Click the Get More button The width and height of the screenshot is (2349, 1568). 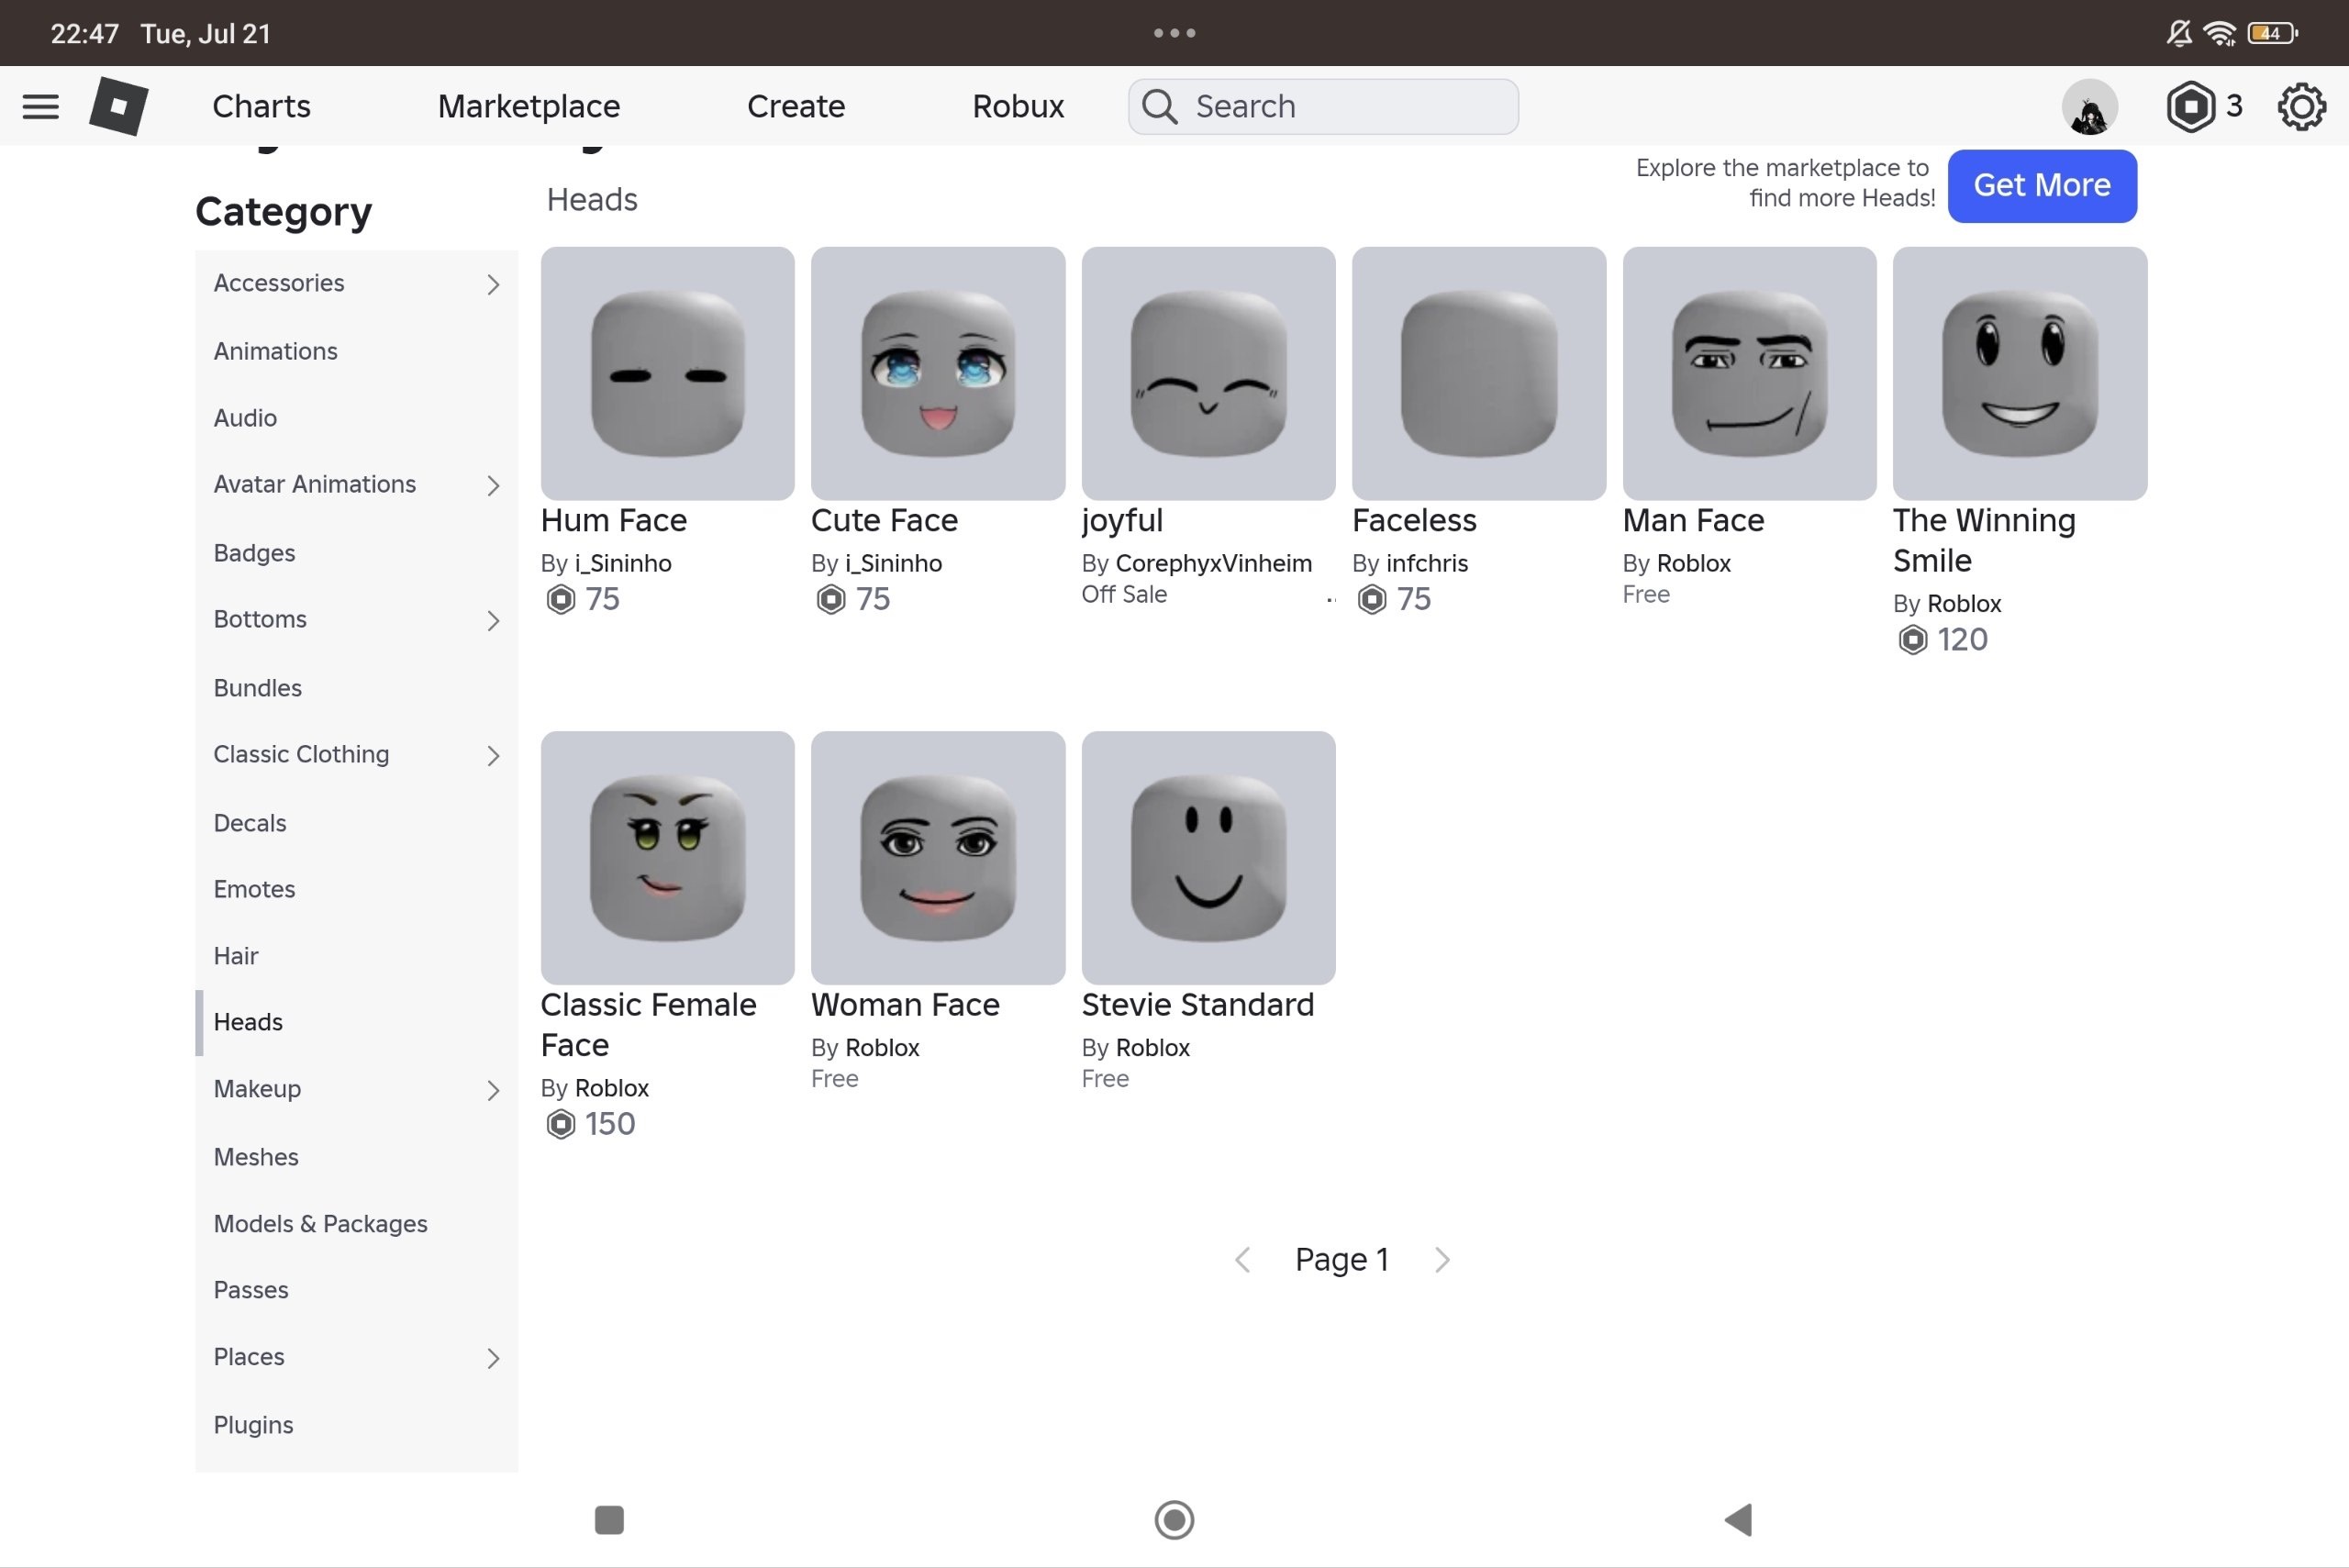coord(2041,186)
